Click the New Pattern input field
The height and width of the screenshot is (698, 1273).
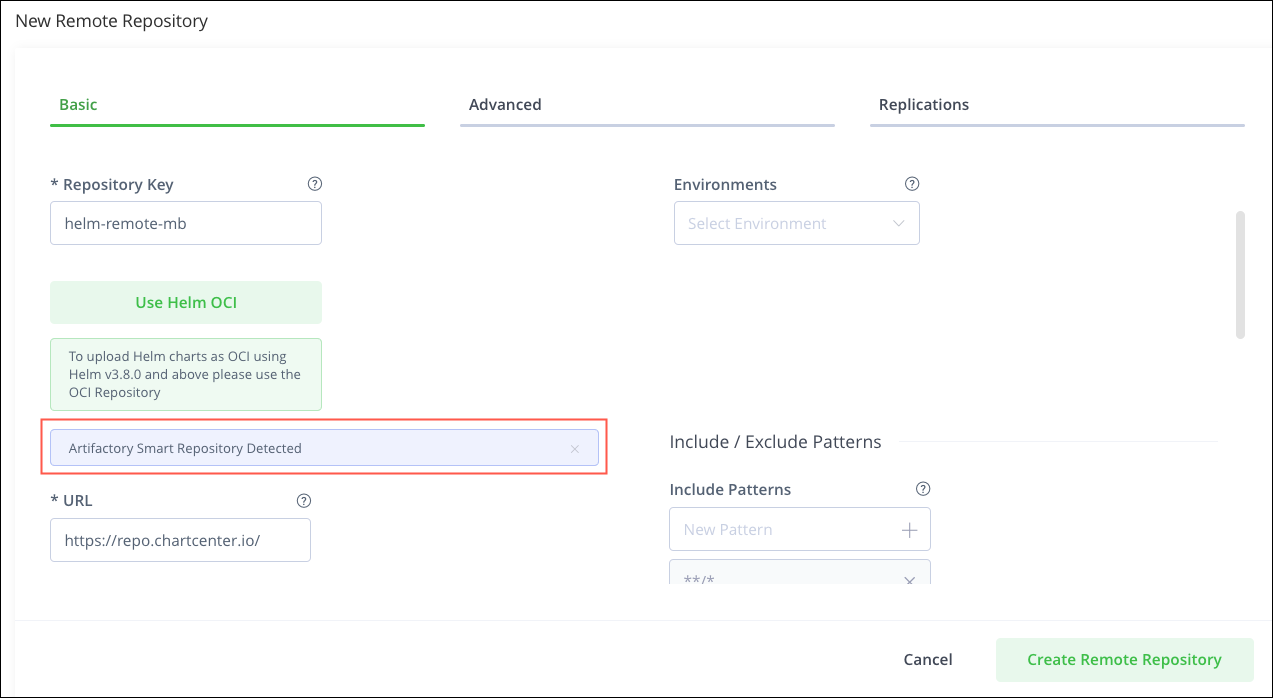point(780,529)
